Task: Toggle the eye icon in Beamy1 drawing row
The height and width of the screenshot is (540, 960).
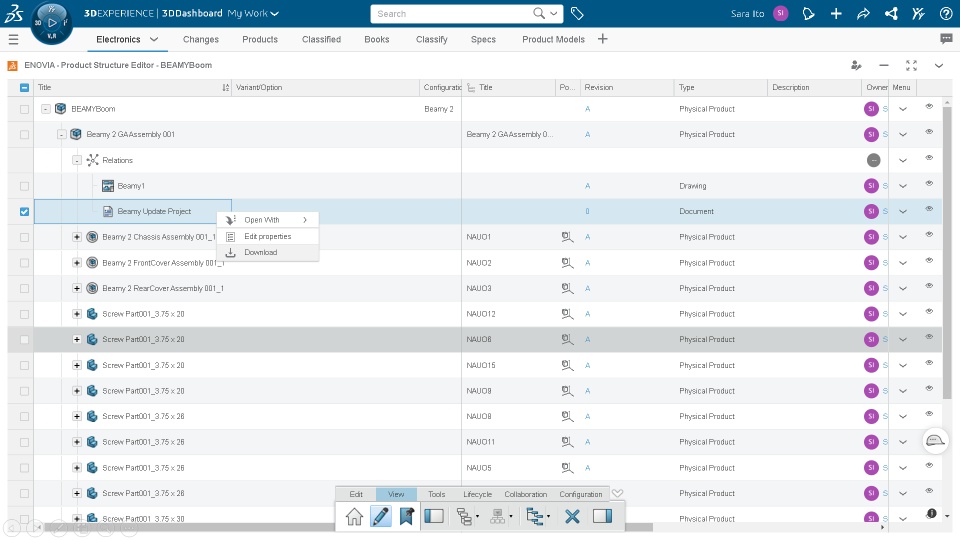Action: [x=929, y=184]
